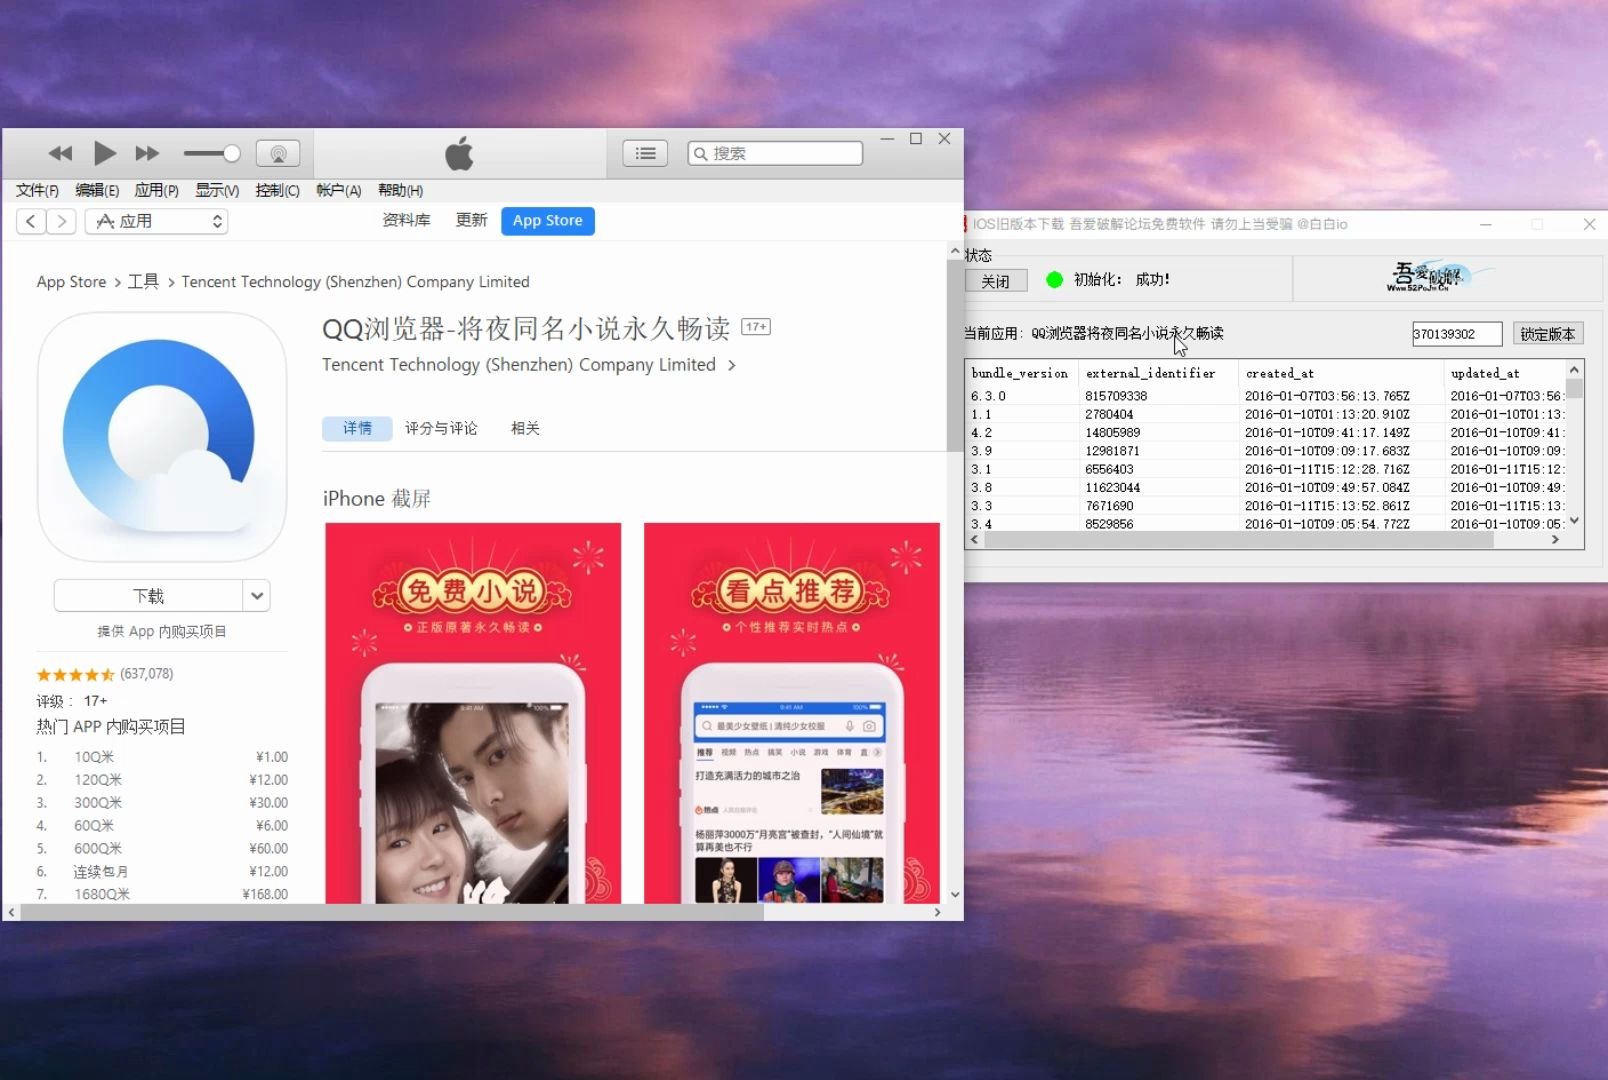Select the version 4.2 row
Screen dimensions: 1608x1080
point(1265,433)
